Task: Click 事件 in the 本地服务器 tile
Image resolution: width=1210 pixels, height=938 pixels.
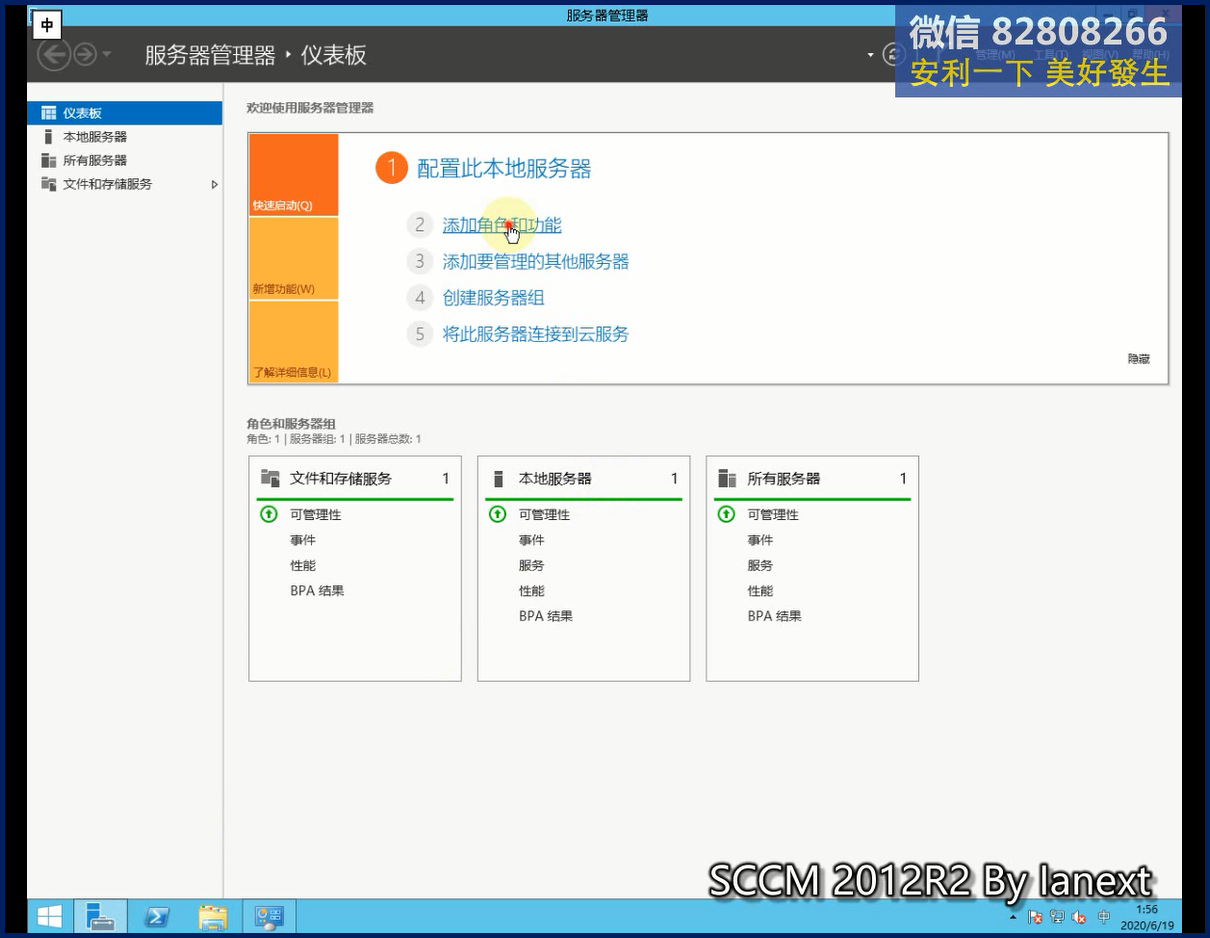Action: [x=532, y=540]
